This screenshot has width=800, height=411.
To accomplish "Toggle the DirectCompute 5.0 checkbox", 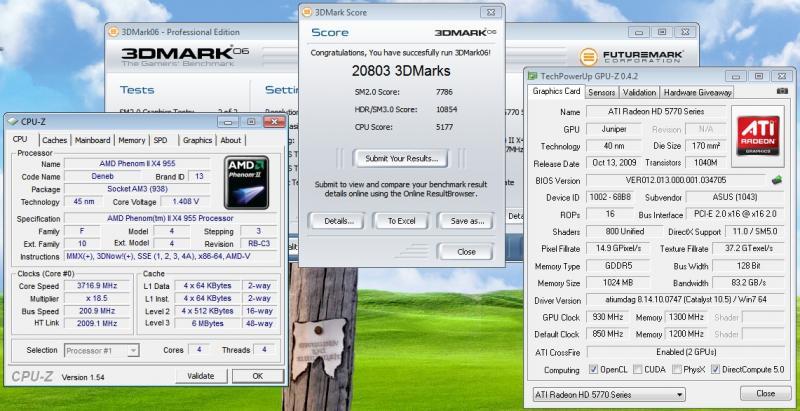I will point(715,369).
